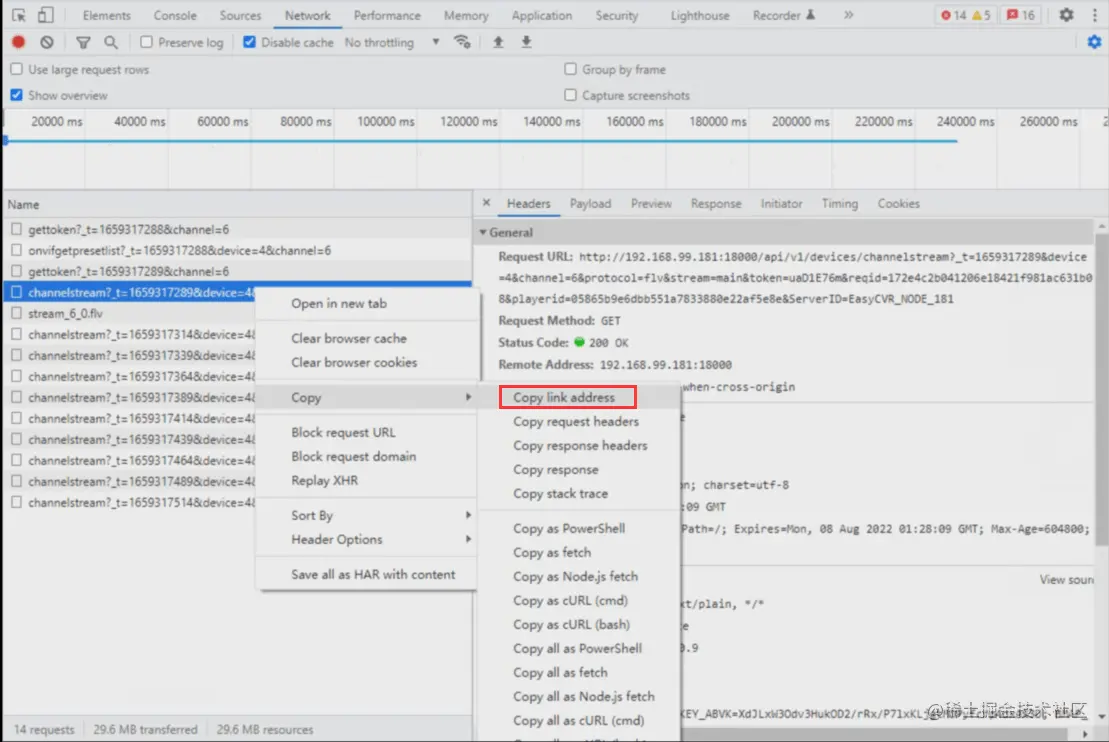Screen dimensions: 1109x742
Task: Expand the Copy submenu entry
Action: pyautogui.click(x=366, y=398)
